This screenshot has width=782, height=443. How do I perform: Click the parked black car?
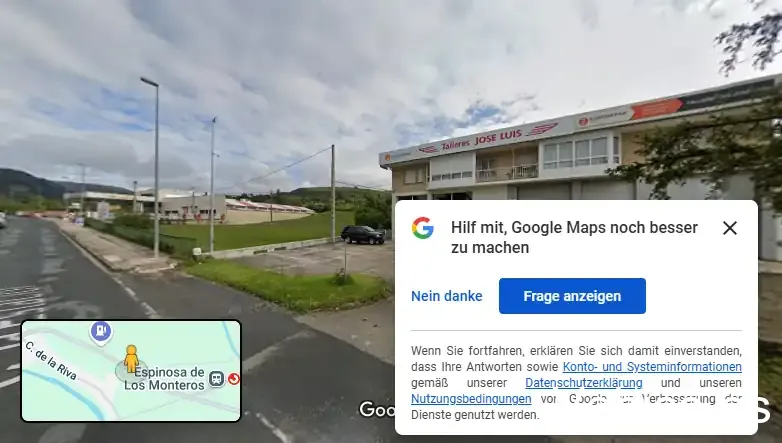[x=363, y=234]
